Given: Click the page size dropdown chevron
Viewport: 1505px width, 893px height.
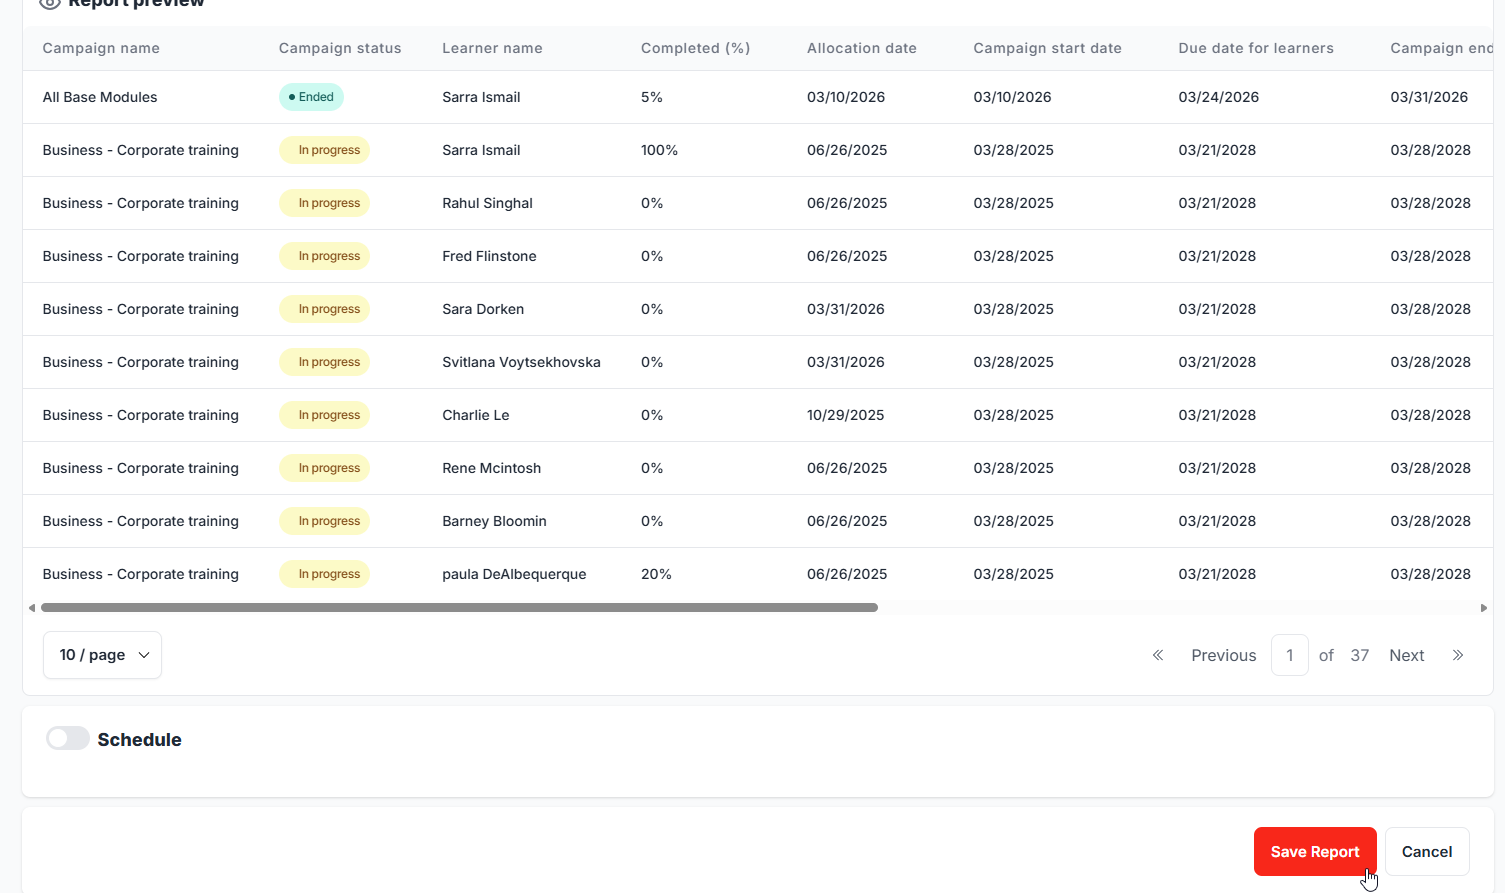Looking at the screenshot, I should [x=144, y=655].
